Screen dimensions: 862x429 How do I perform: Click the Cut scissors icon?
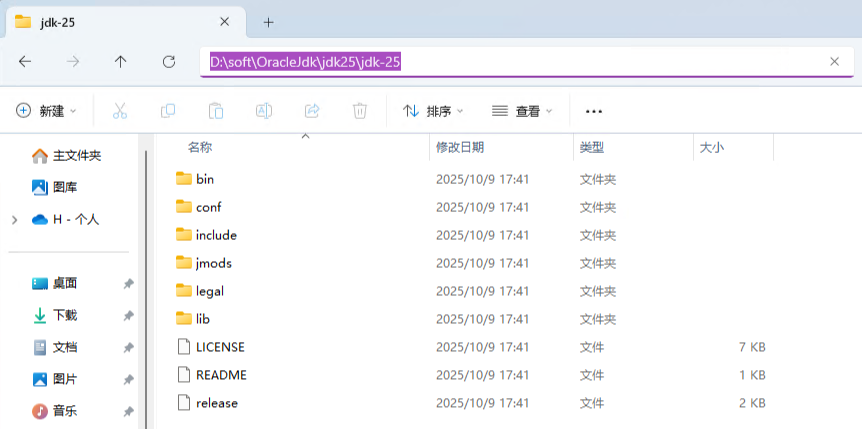(120, 111)
